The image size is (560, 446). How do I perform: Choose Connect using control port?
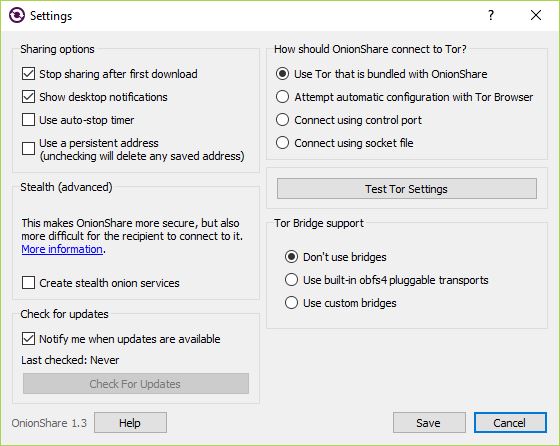click(282, 120)
